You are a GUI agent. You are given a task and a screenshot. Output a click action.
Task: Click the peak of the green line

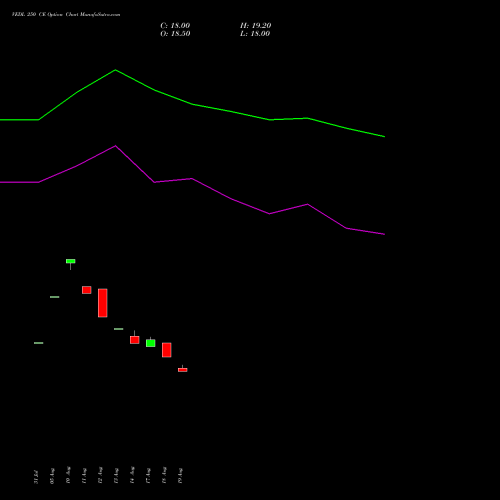(115, 70)
